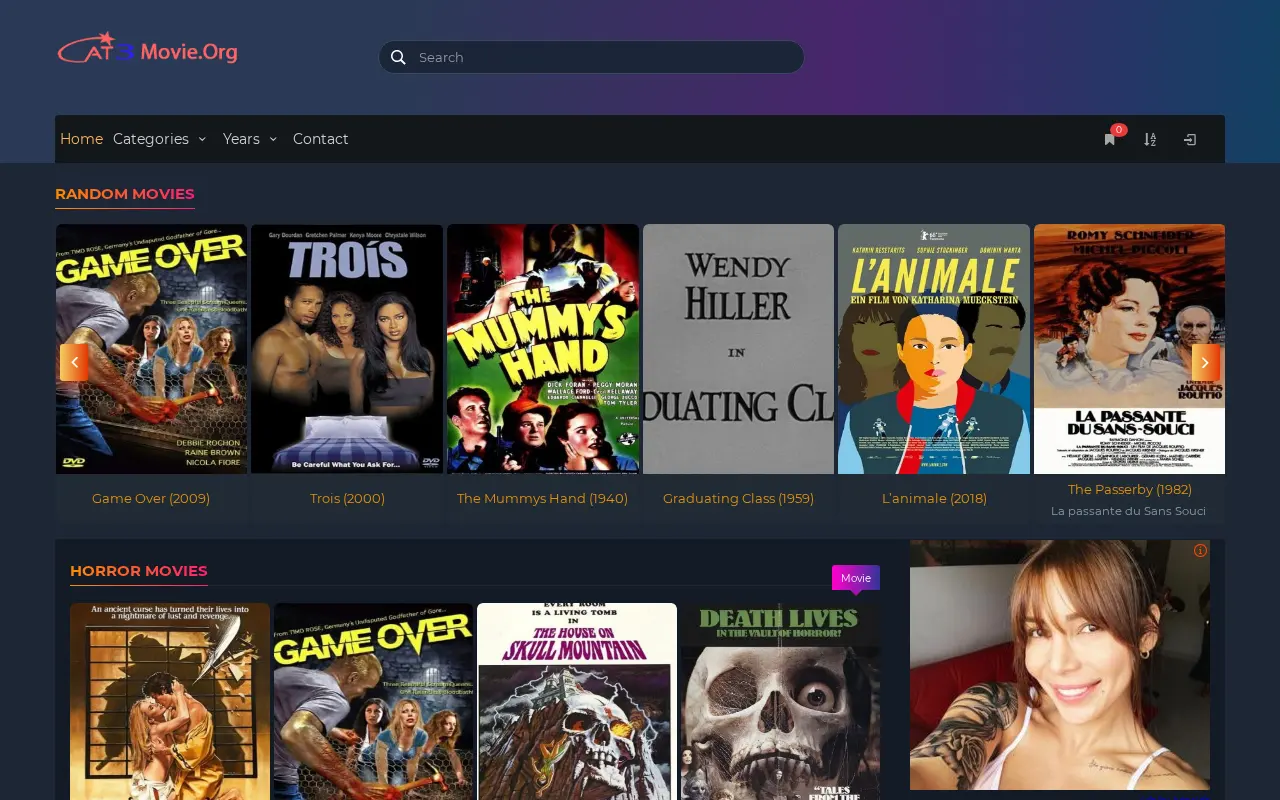The width and height of the screenshot is (1280, 800).
Task: Click the Trois movie poster
Action: pos(347,349)
